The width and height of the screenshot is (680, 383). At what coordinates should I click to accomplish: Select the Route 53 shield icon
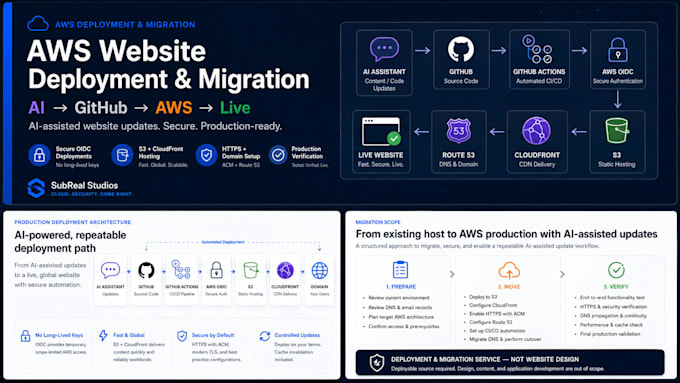(458, 131)
